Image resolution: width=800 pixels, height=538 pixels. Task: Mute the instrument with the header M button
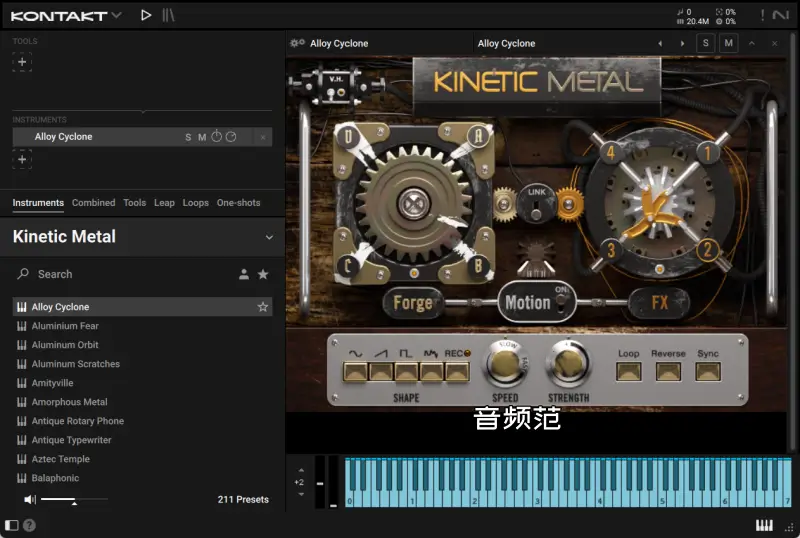coord(729,43)
